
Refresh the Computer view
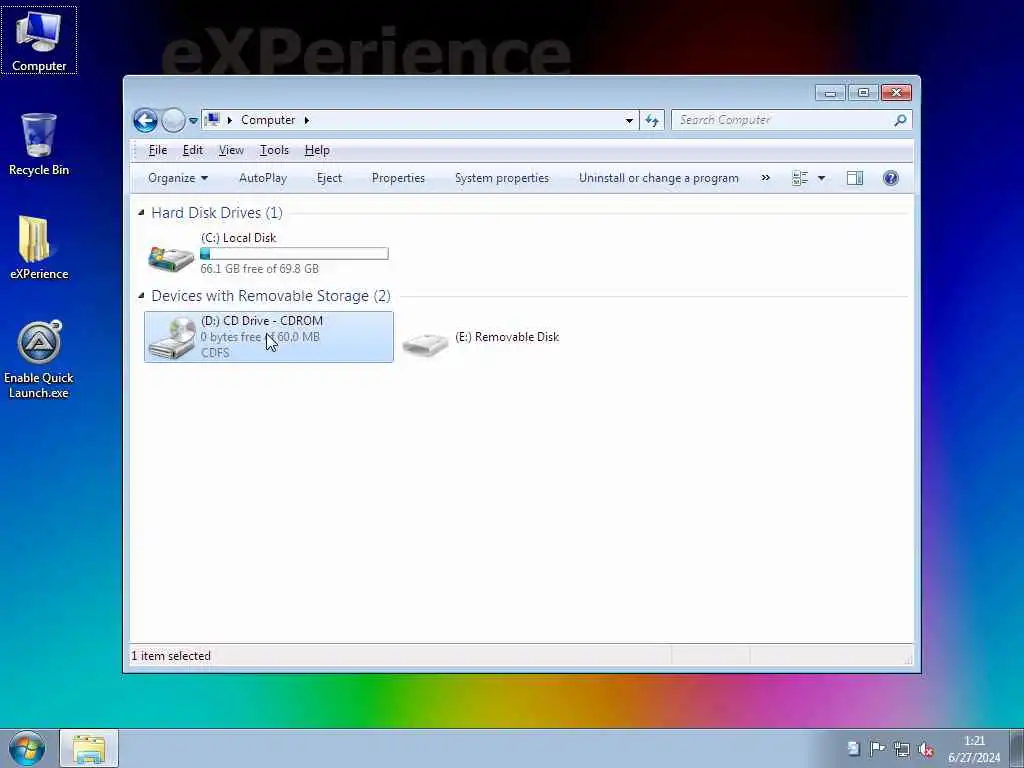[x=652, y=120]
